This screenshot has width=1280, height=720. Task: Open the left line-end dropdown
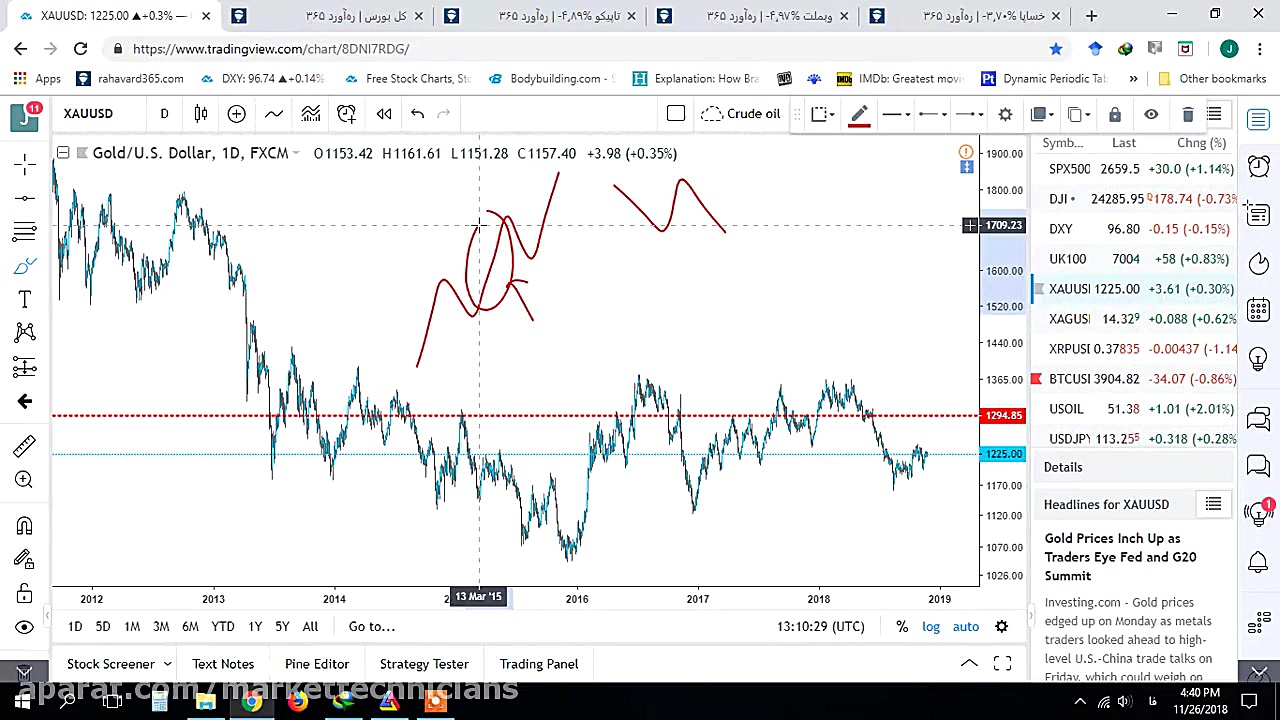tap(933, 114)
